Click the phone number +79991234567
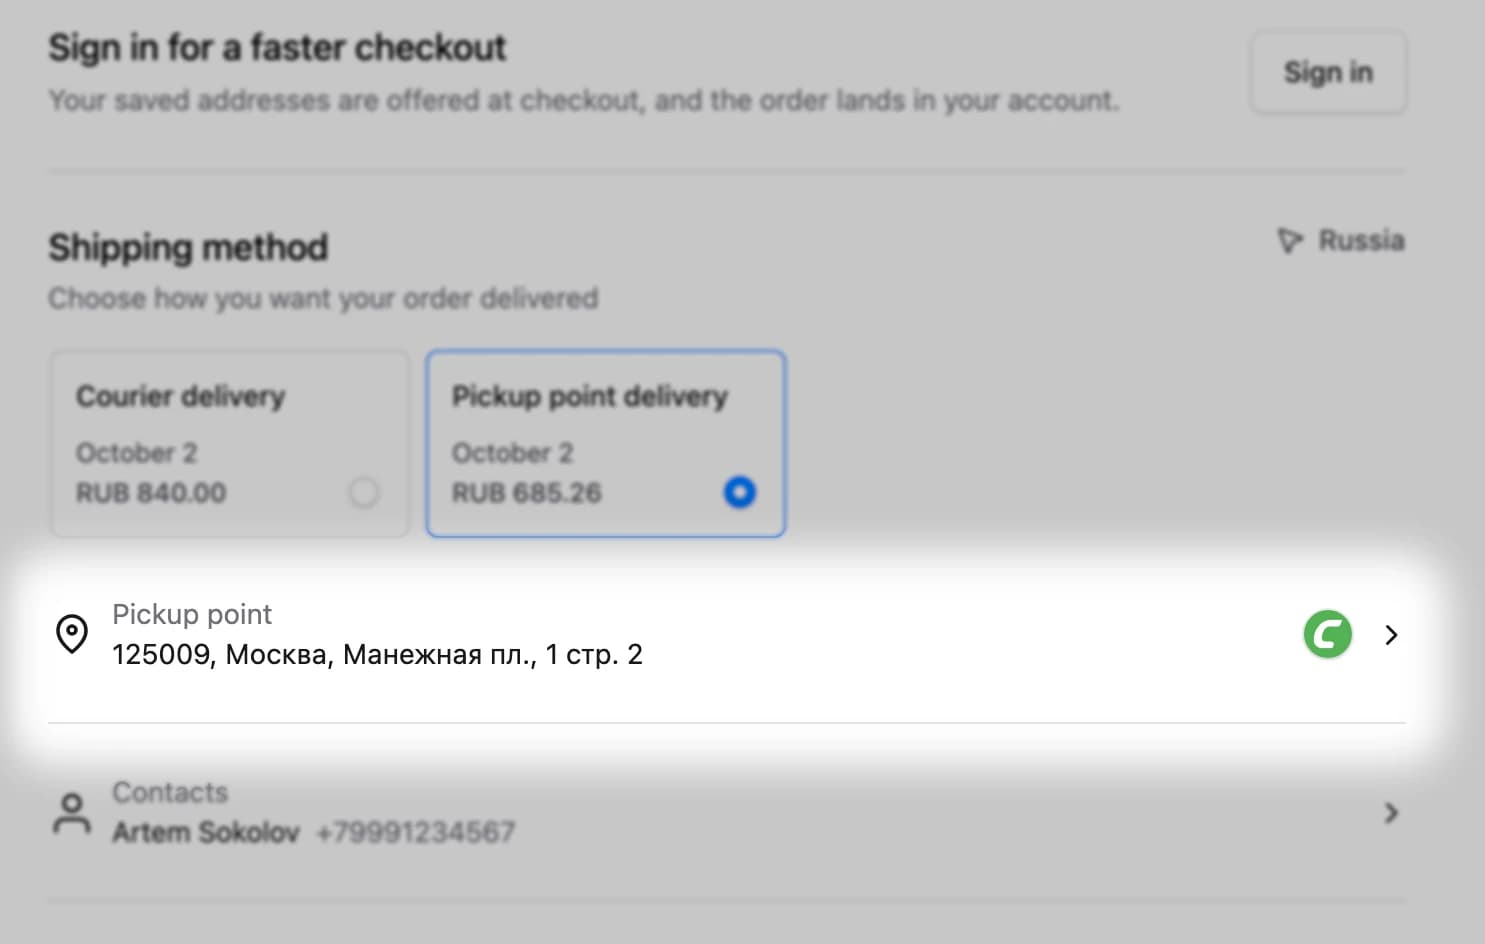Screen dimensions: 1485x944 click(x=416, y=832)
